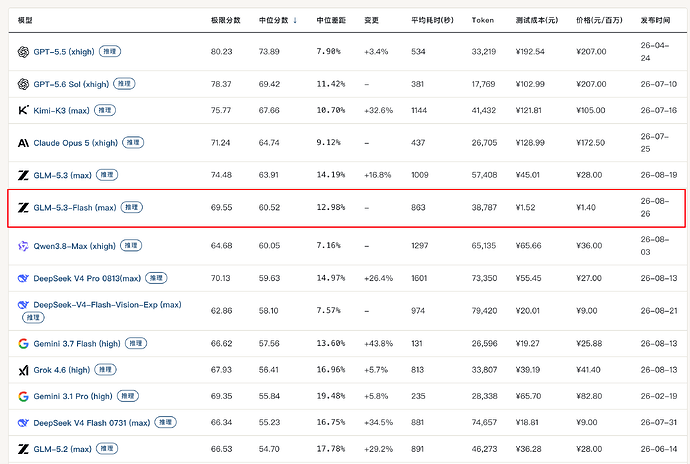Open the DeepSeek-V4-Flash-Vision-Exp (max) link
The image size is (690, 464).
pos(107,305)
